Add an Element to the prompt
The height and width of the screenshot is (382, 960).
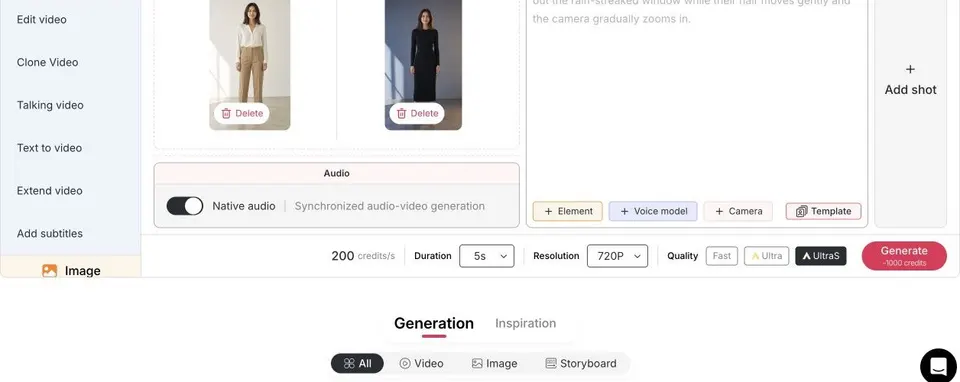568,211
